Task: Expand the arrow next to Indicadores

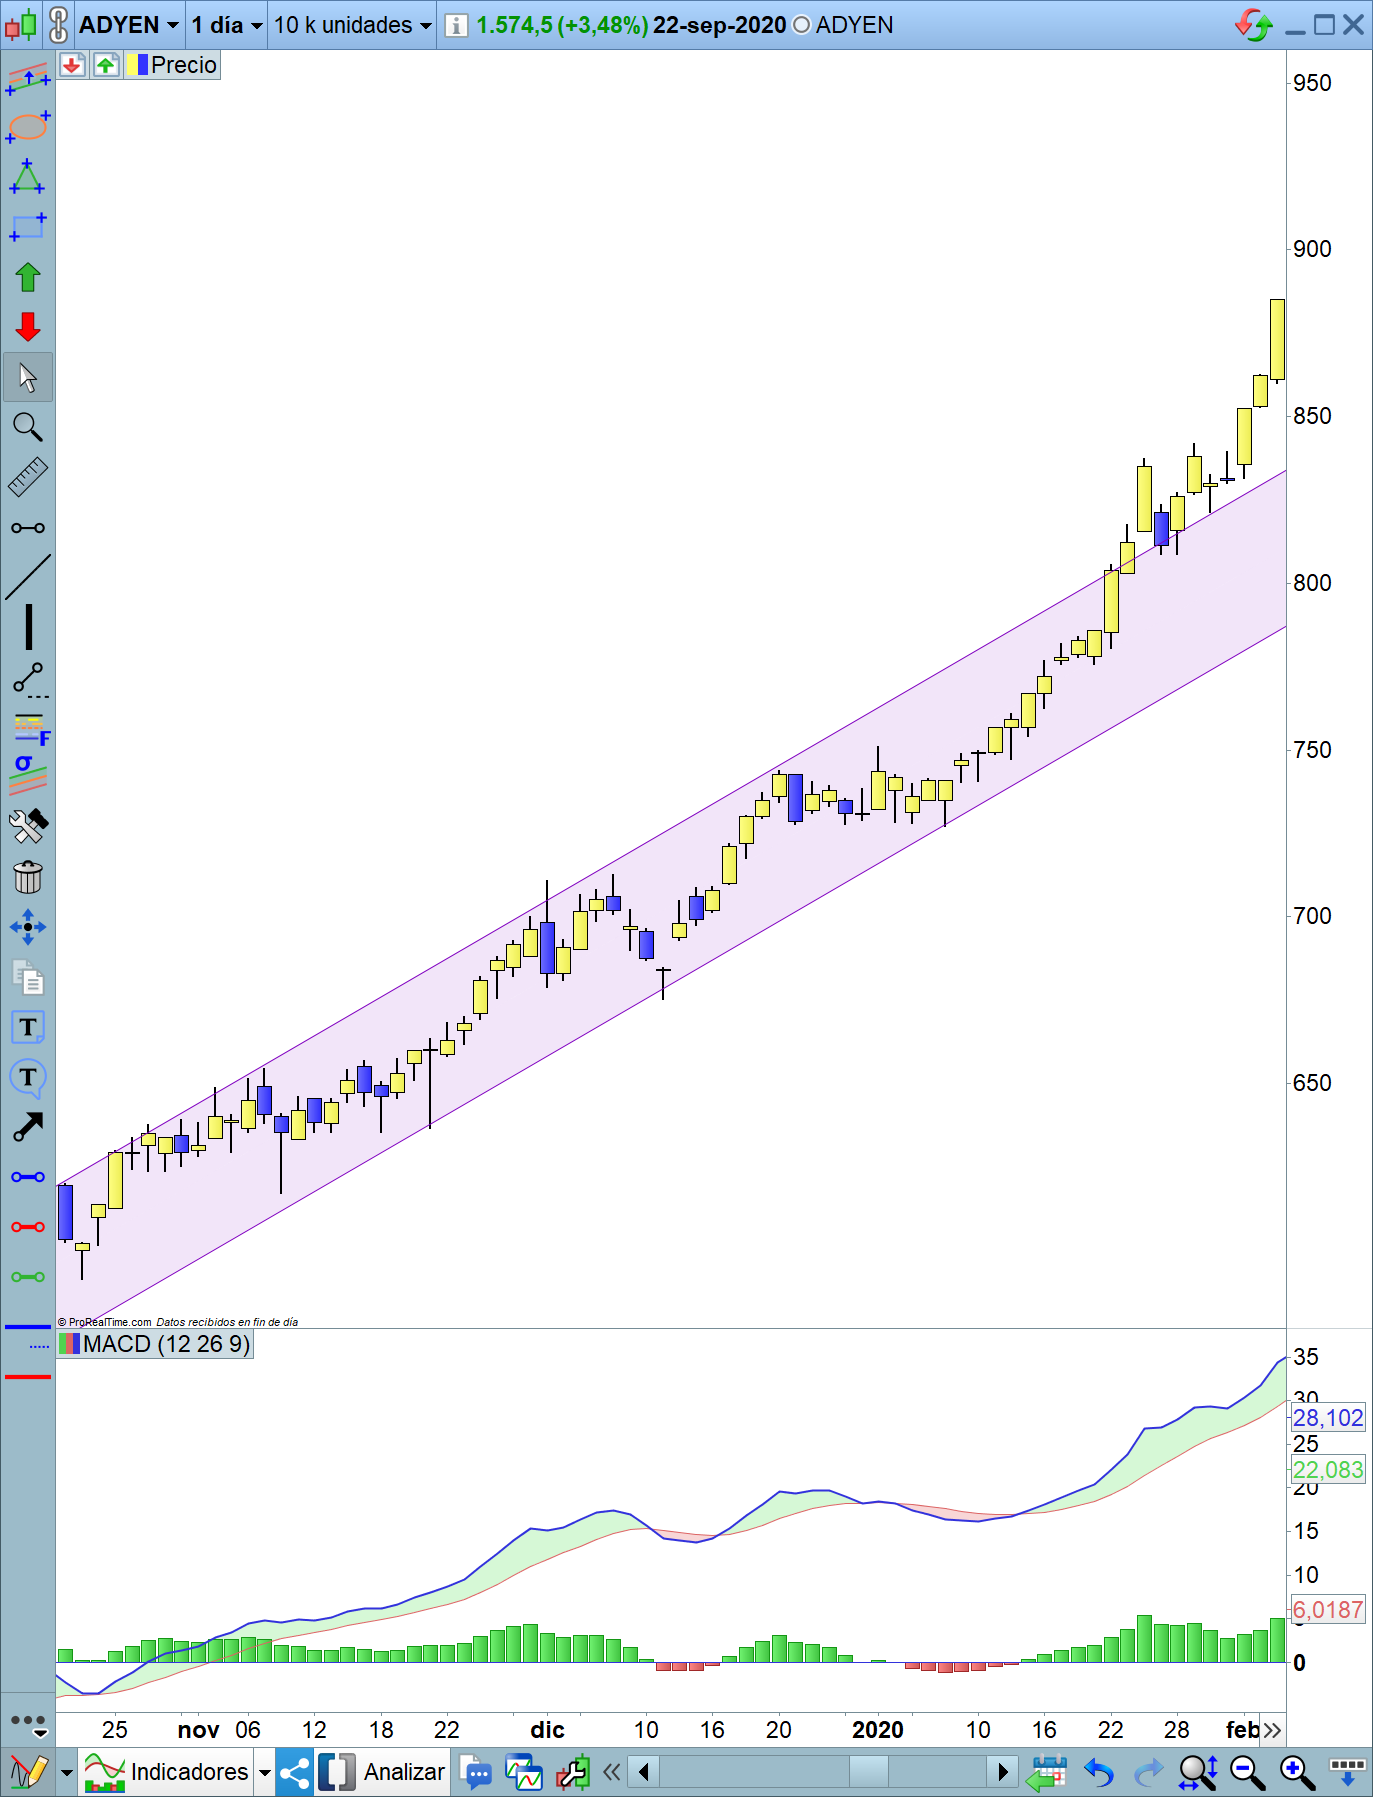Action: tap(265, 1773)
